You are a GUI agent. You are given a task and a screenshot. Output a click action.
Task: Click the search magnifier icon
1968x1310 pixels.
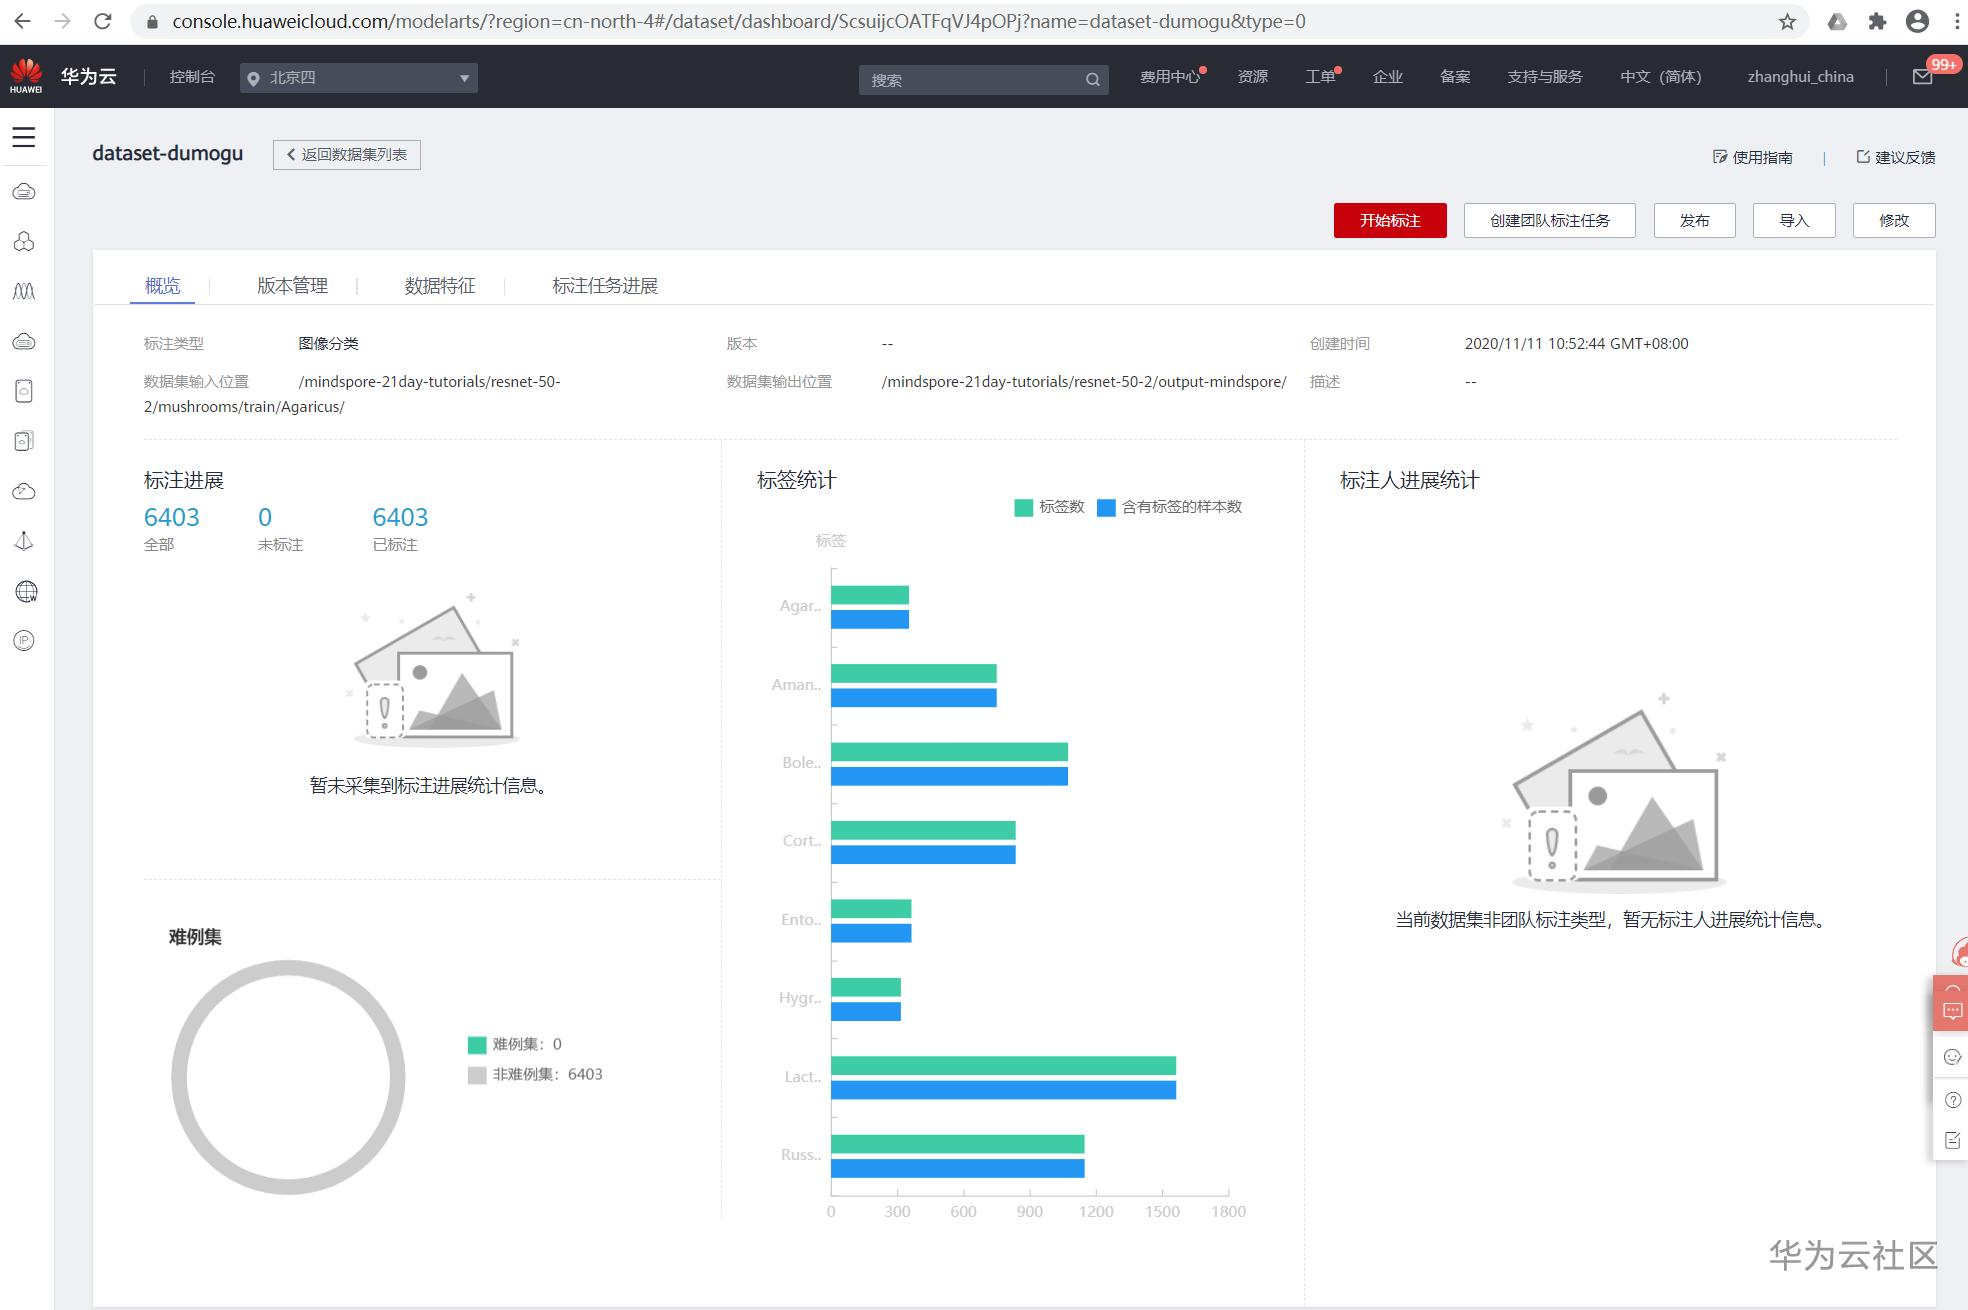1092,80
